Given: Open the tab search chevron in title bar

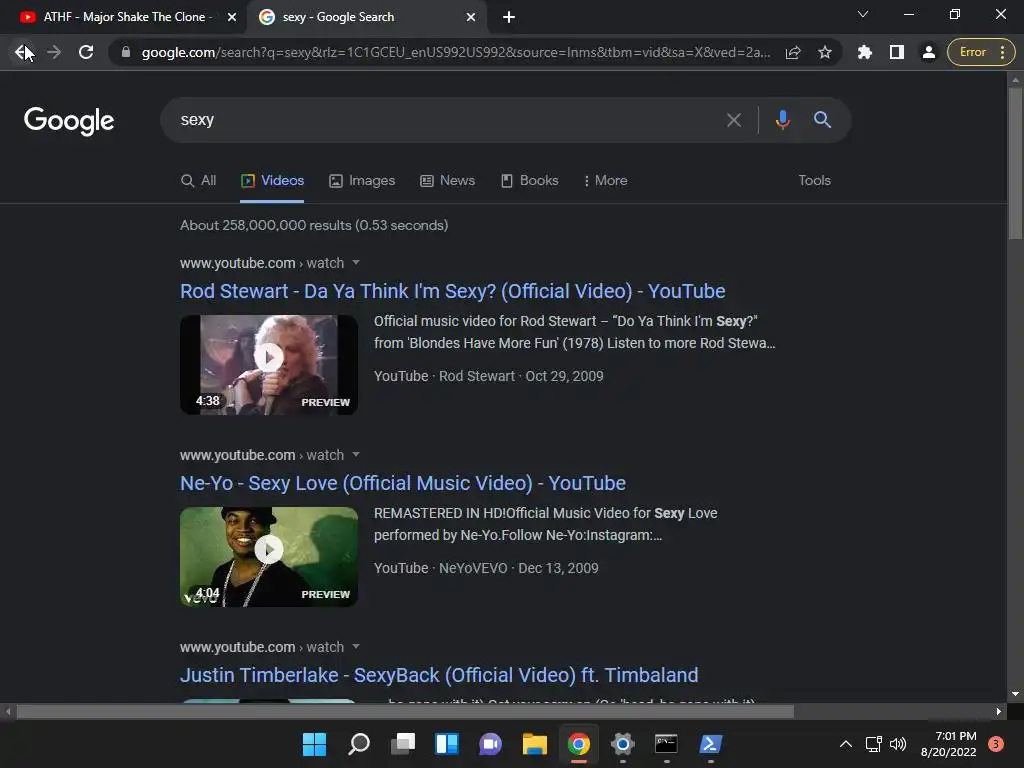Looking at the screenshot, I should (863, 14).
